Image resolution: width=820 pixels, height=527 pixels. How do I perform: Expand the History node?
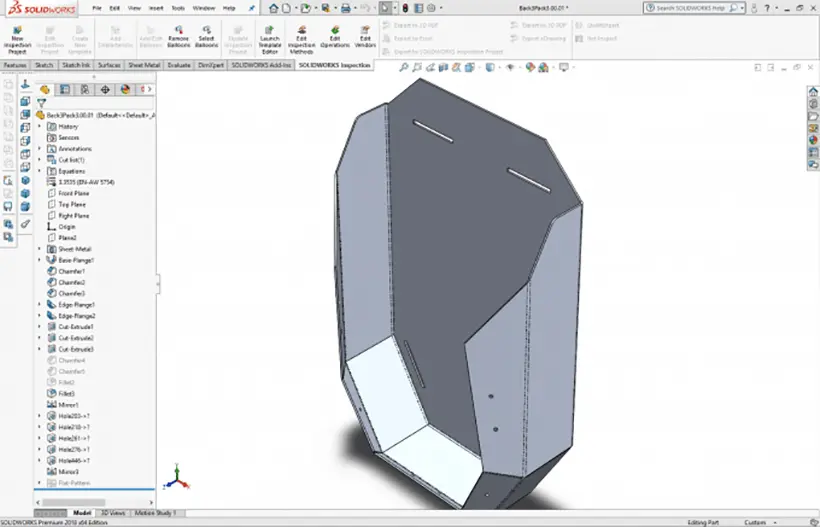pyautogui.click(x=40, y=126)
